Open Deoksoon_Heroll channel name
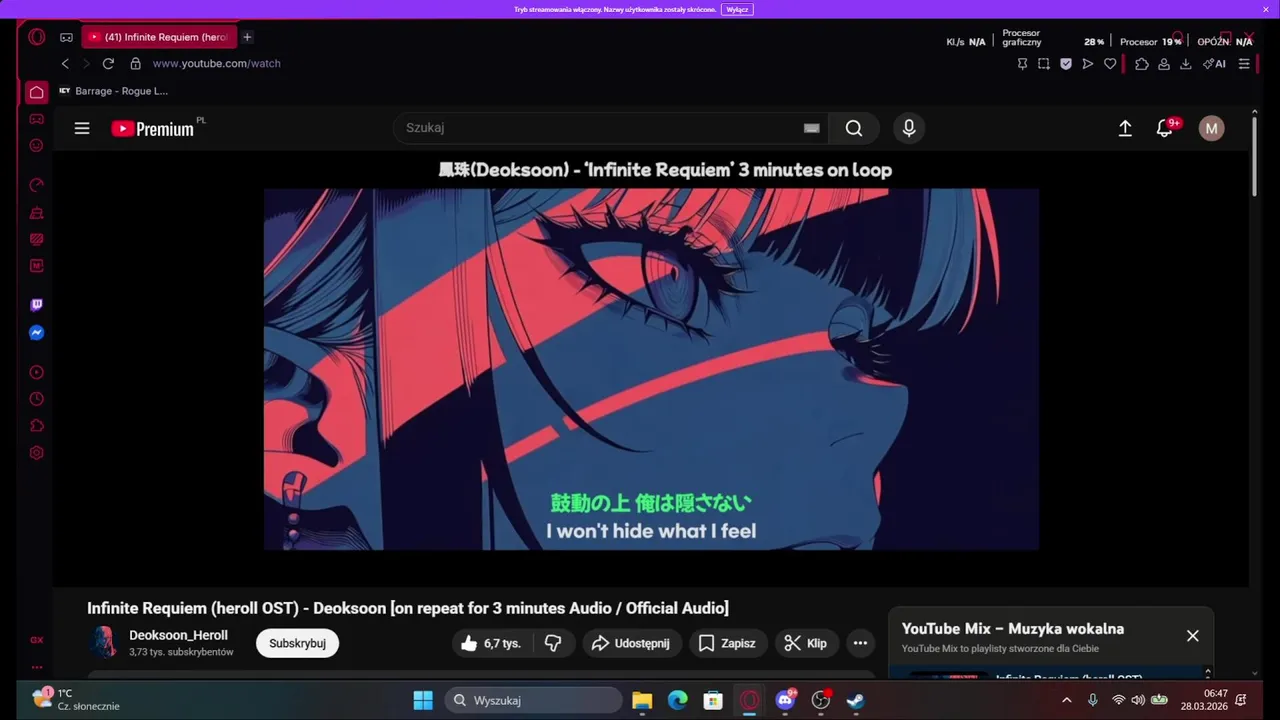Image resolution: width=1280 pixels, height=720 pixels. click(x=178, y=635)
